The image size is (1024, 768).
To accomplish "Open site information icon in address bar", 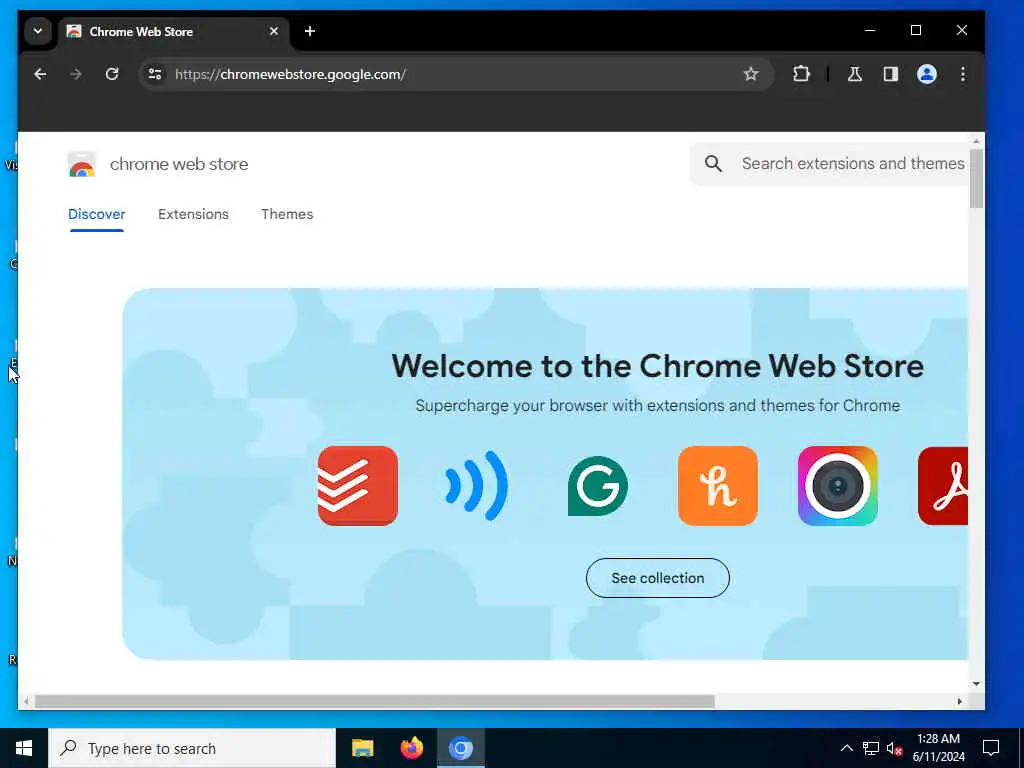I will (x=155, y=74).
